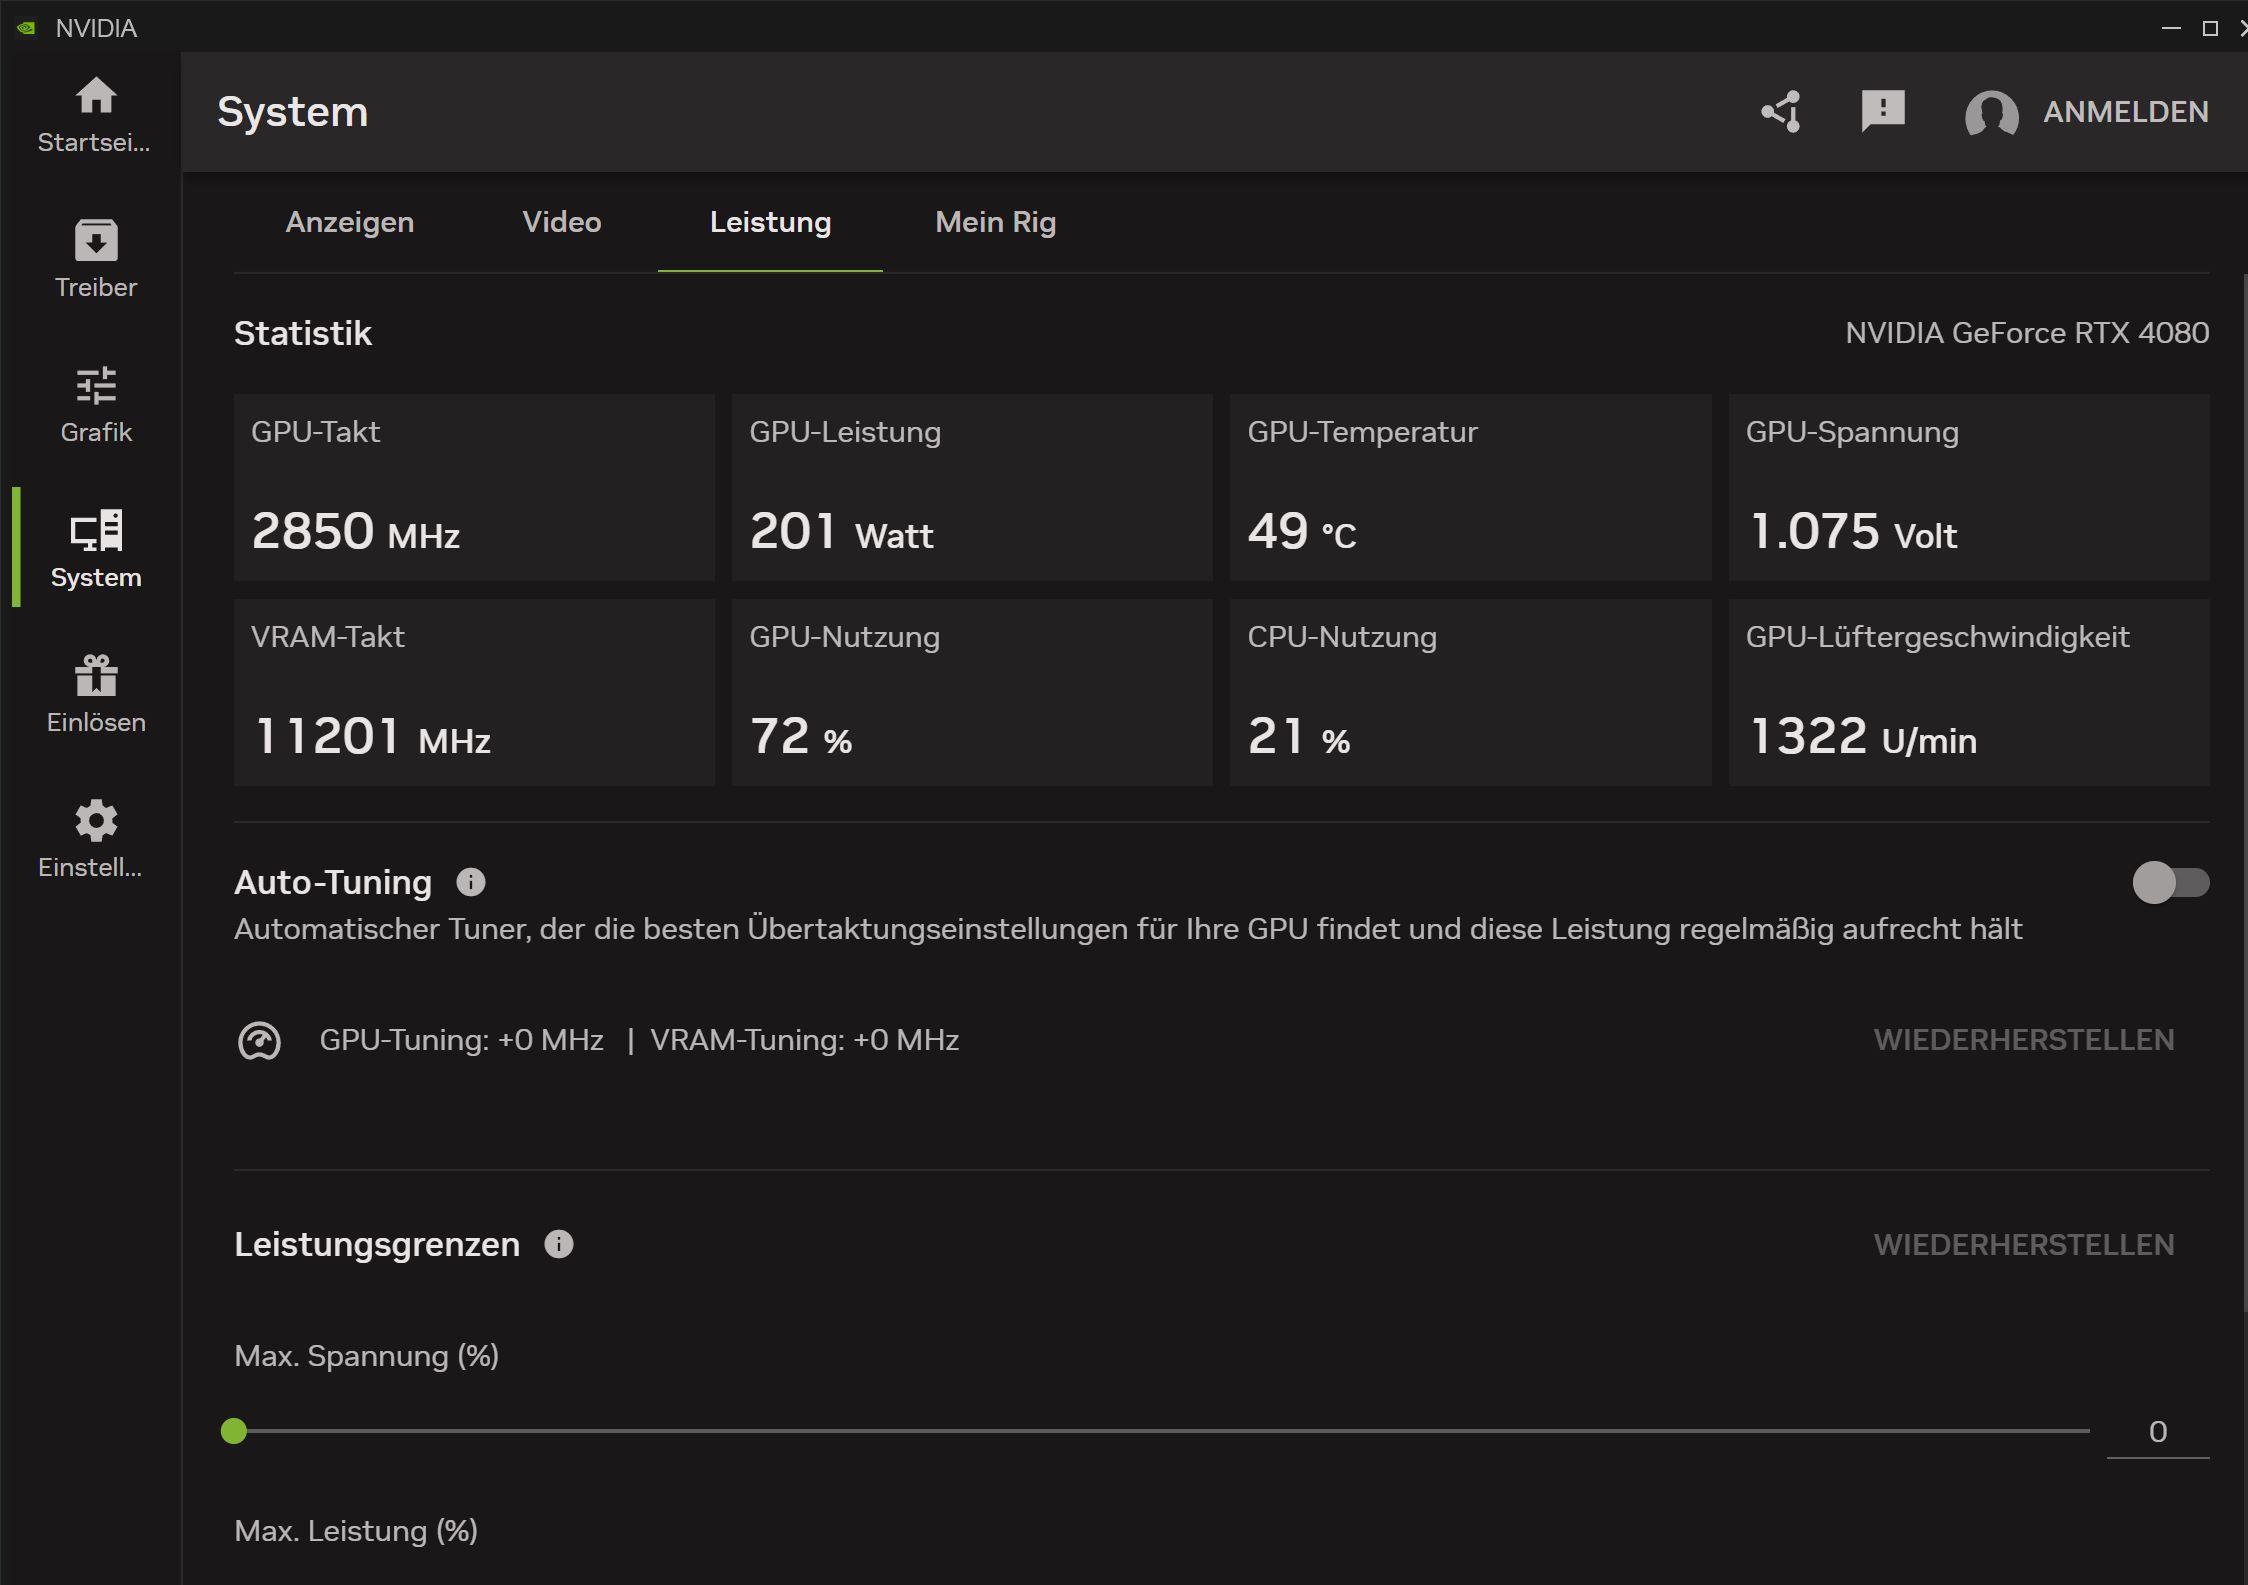This screenshot has width=2248, height=1585.
Task: Open Einstellungen gear icon
Action: pyautogui.click(x=96, y=821)
